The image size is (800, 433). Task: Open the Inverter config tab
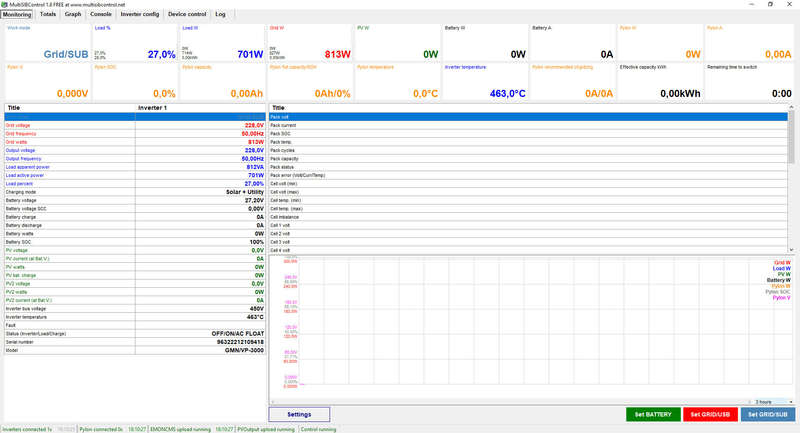tap(140, 14)
